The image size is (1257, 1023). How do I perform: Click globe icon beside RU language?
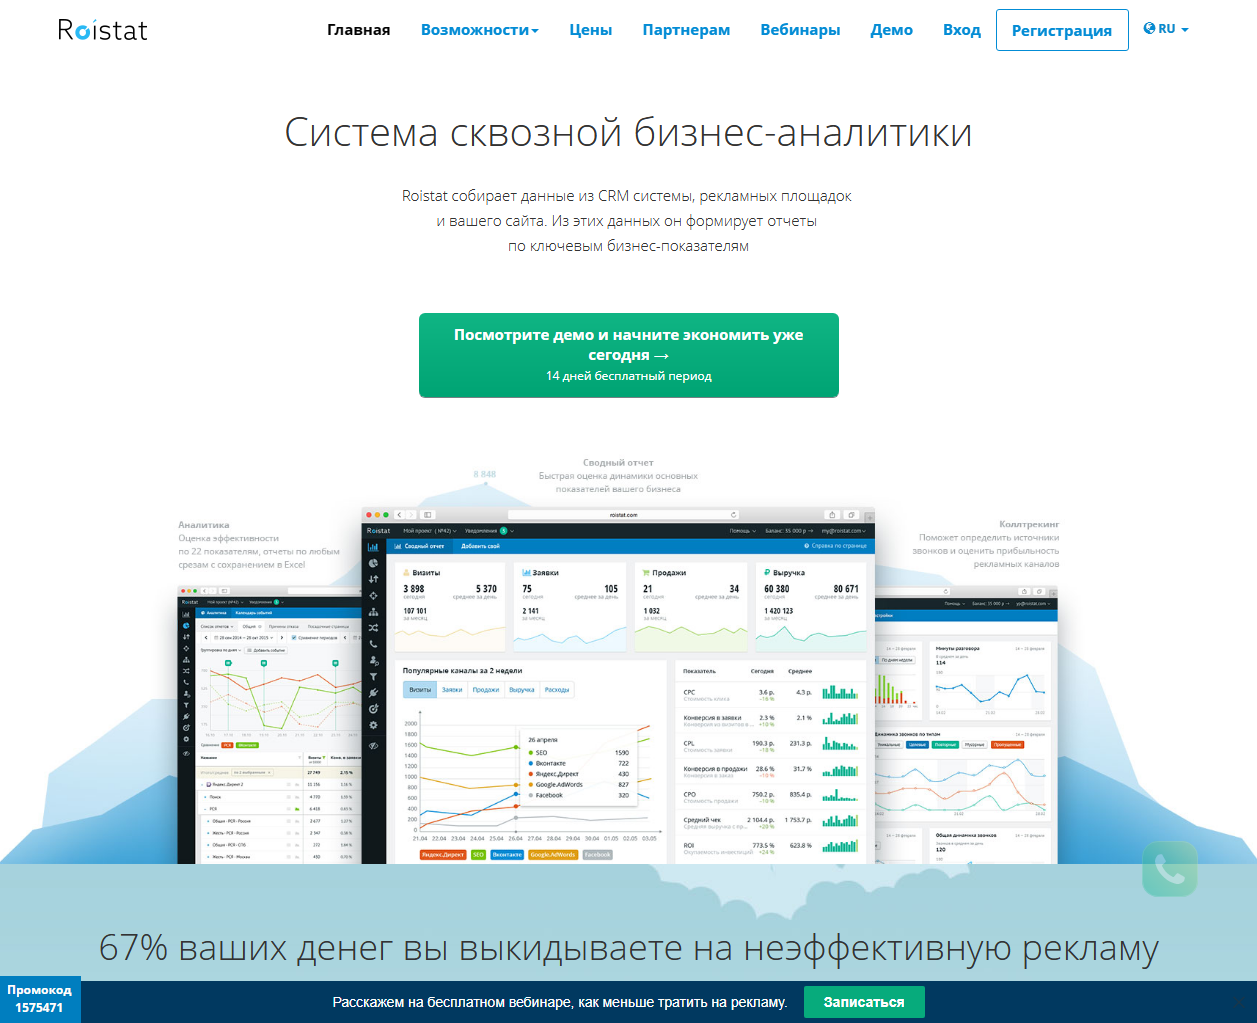1149,29
